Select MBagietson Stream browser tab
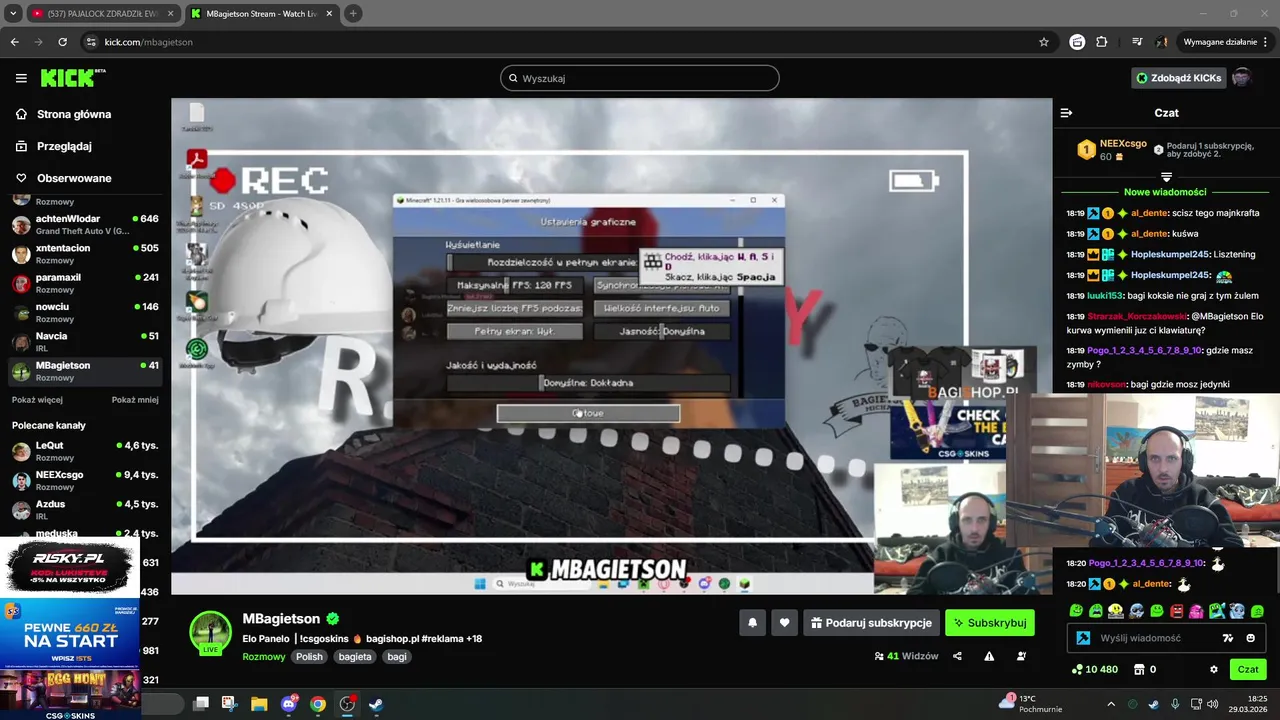Viewport: 1280px width, 720px height. tap(260, 14)
